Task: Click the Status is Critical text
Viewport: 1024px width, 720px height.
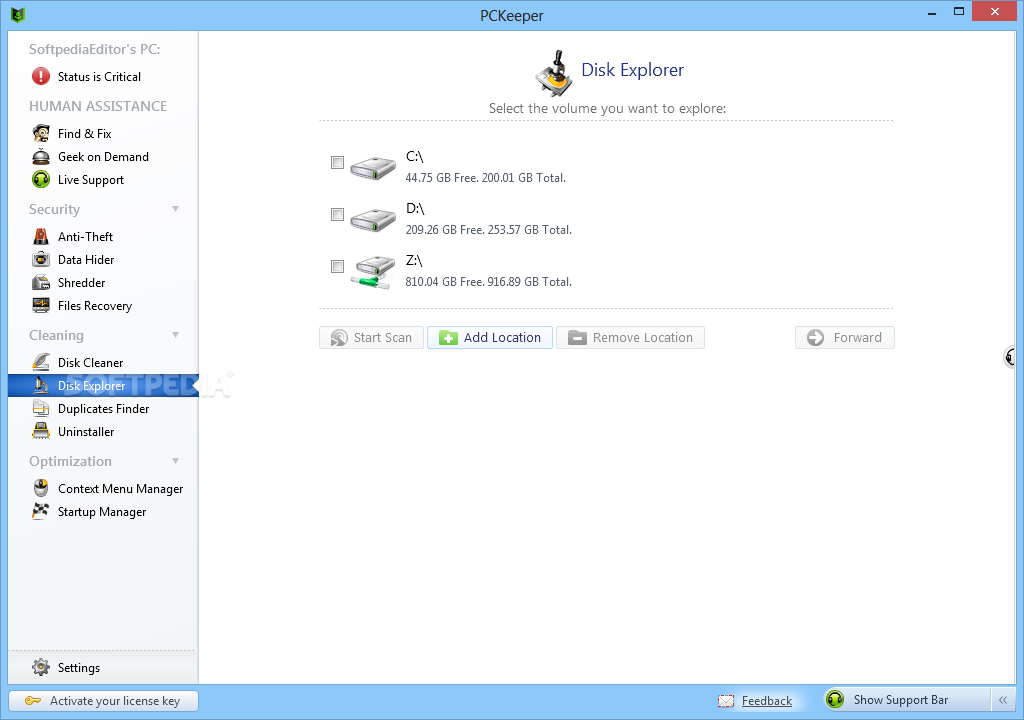Action: tap(99, 76)
